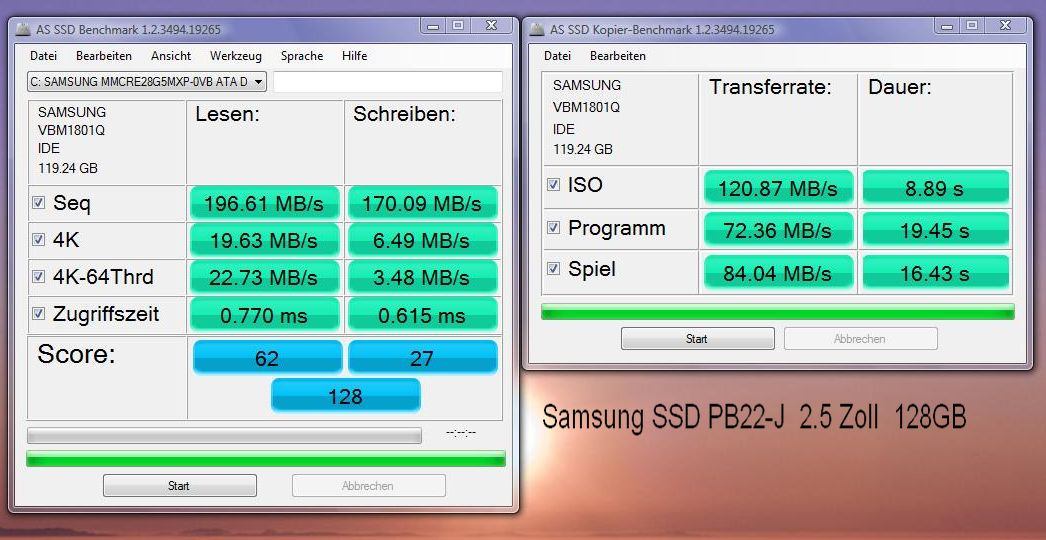Screen dimensions: 1046x540
Task: Click the green progress bar in AS SSD Benchmark
Action: point(266,459)
